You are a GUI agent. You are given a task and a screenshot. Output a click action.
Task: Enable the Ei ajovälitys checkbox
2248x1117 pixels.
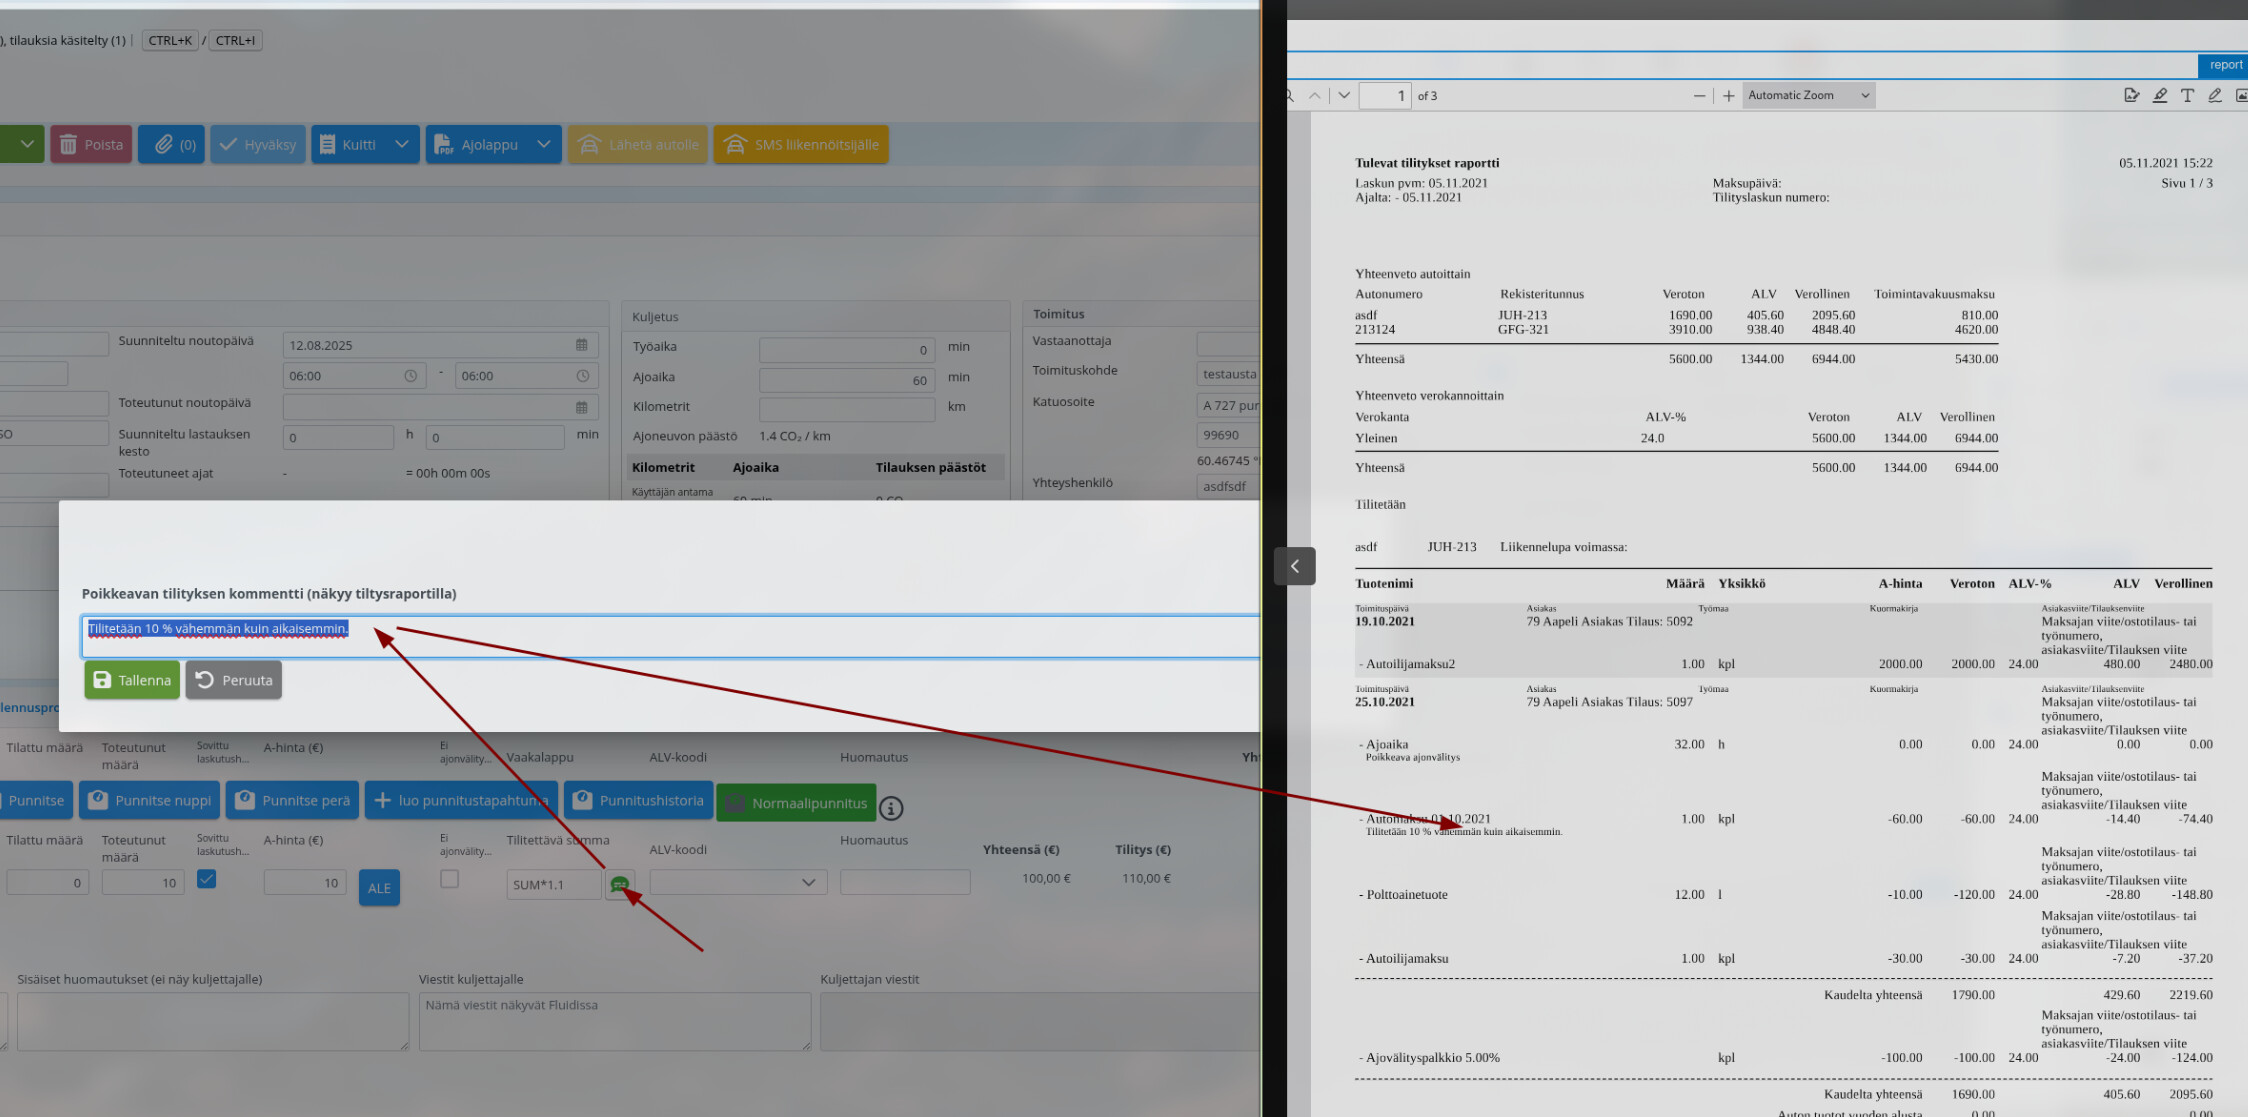click(449, 879)
